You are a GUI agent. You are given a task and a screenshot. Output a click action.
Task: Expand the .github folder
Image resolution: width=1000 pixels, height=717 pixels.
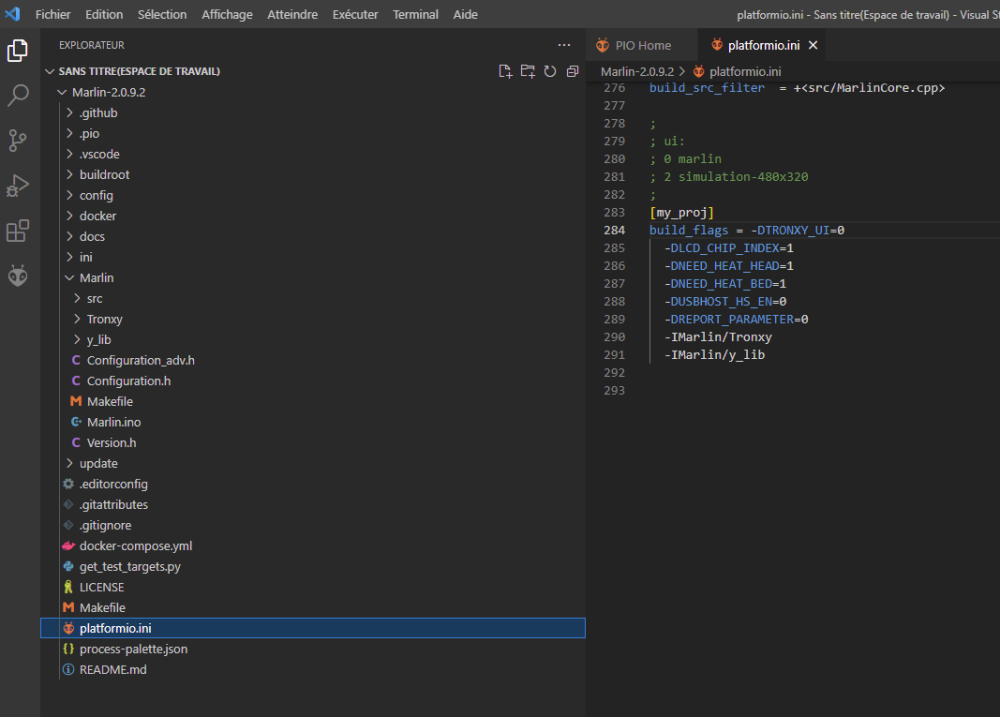[98, 113]
